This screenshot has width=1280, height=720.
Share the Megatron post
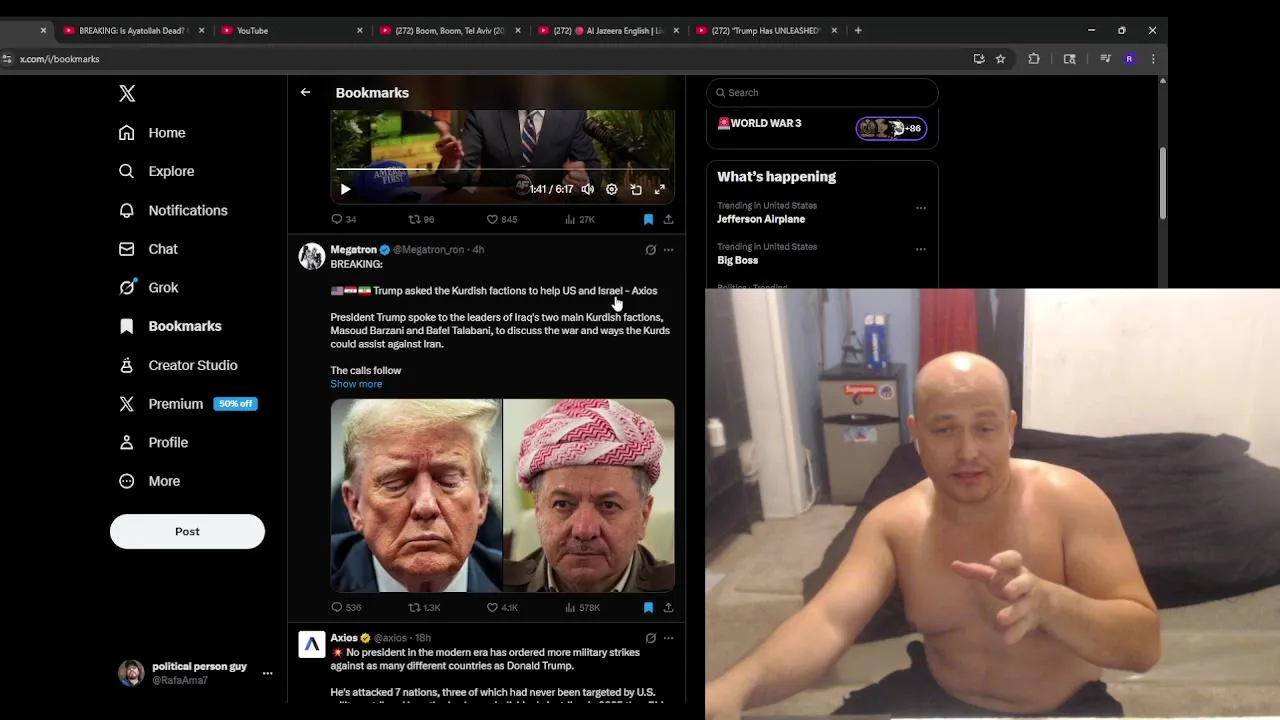click(x=668, y=607)
